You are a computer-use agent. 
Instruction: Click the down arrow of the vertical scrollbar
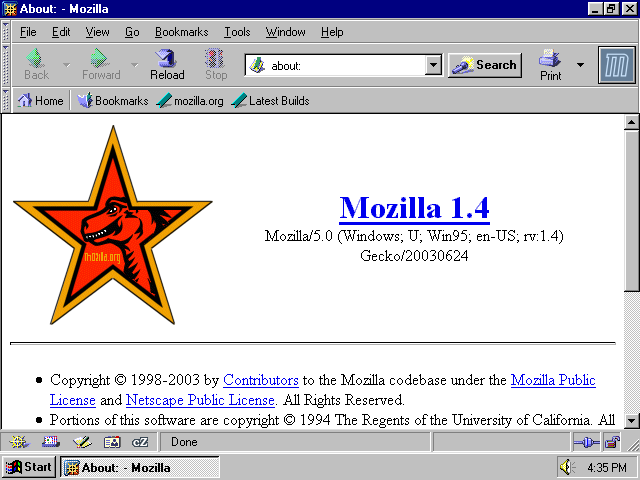pos(631,421)
